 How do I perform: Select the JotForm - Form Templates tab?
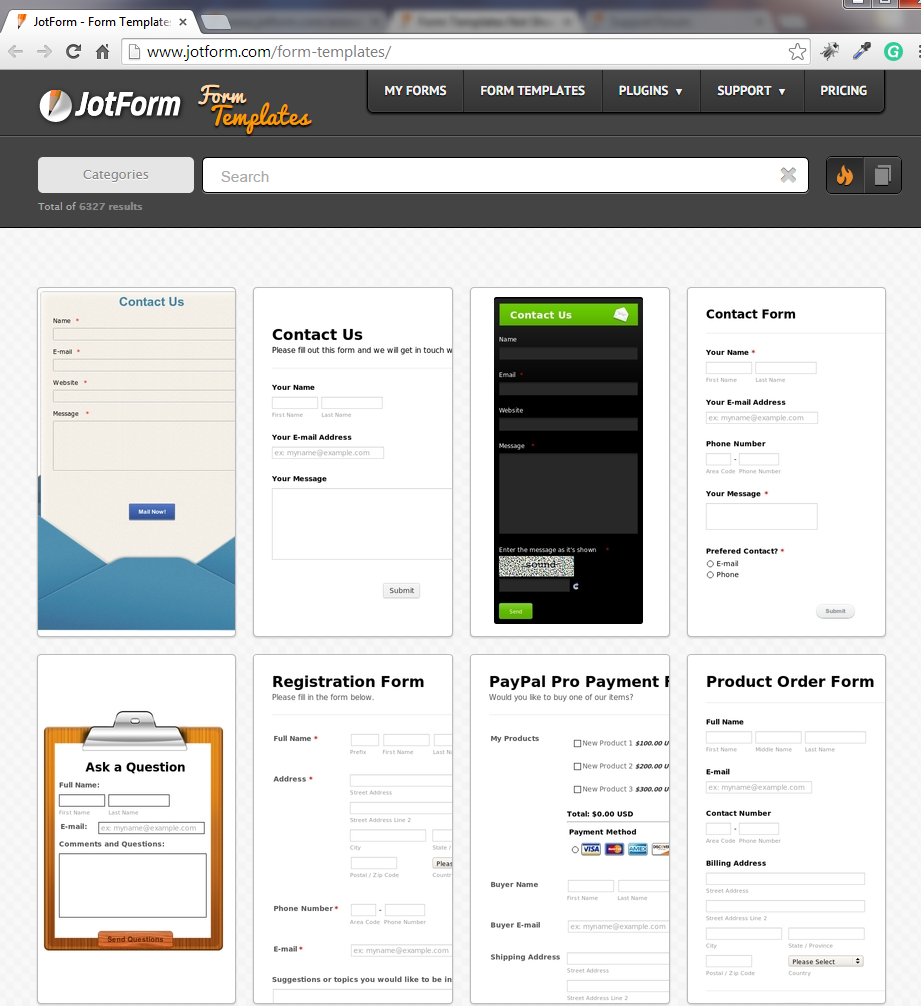click(x=101, y=22)
